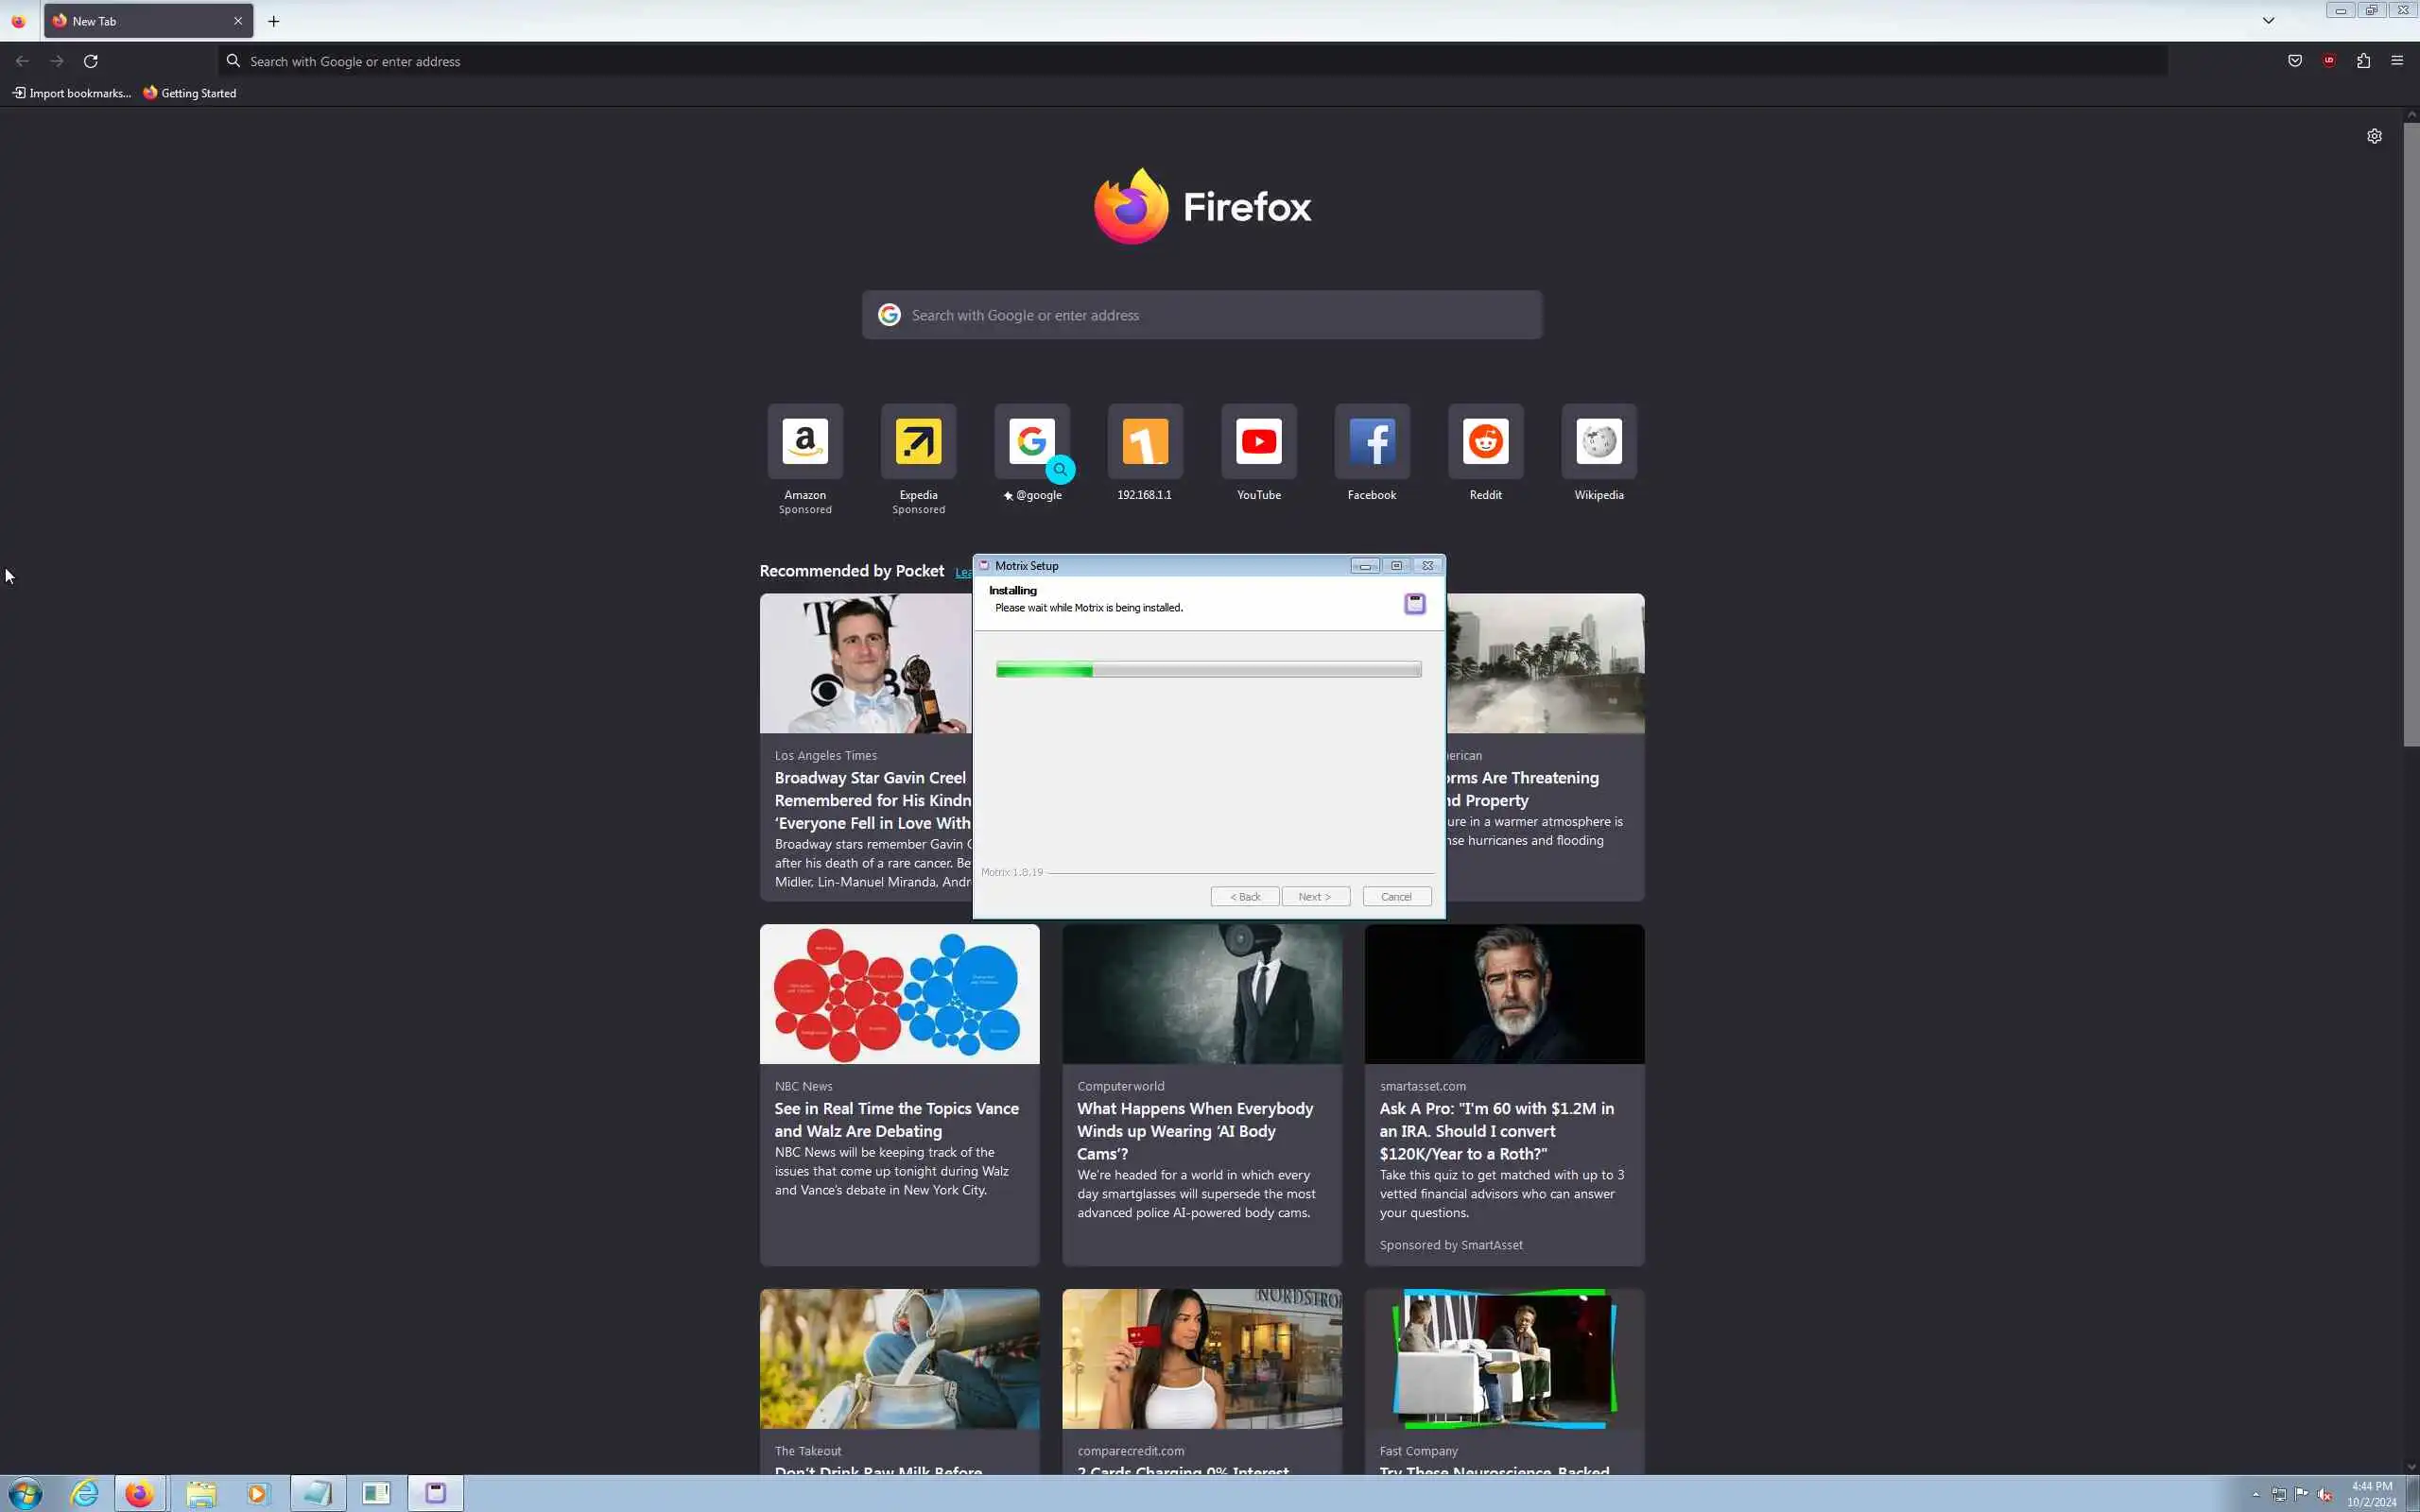Open the Getting Started bookmark

(190, 93)
